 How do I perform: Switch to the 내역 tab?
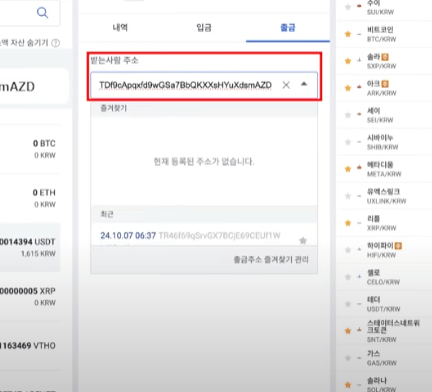[x=120, y=27]
